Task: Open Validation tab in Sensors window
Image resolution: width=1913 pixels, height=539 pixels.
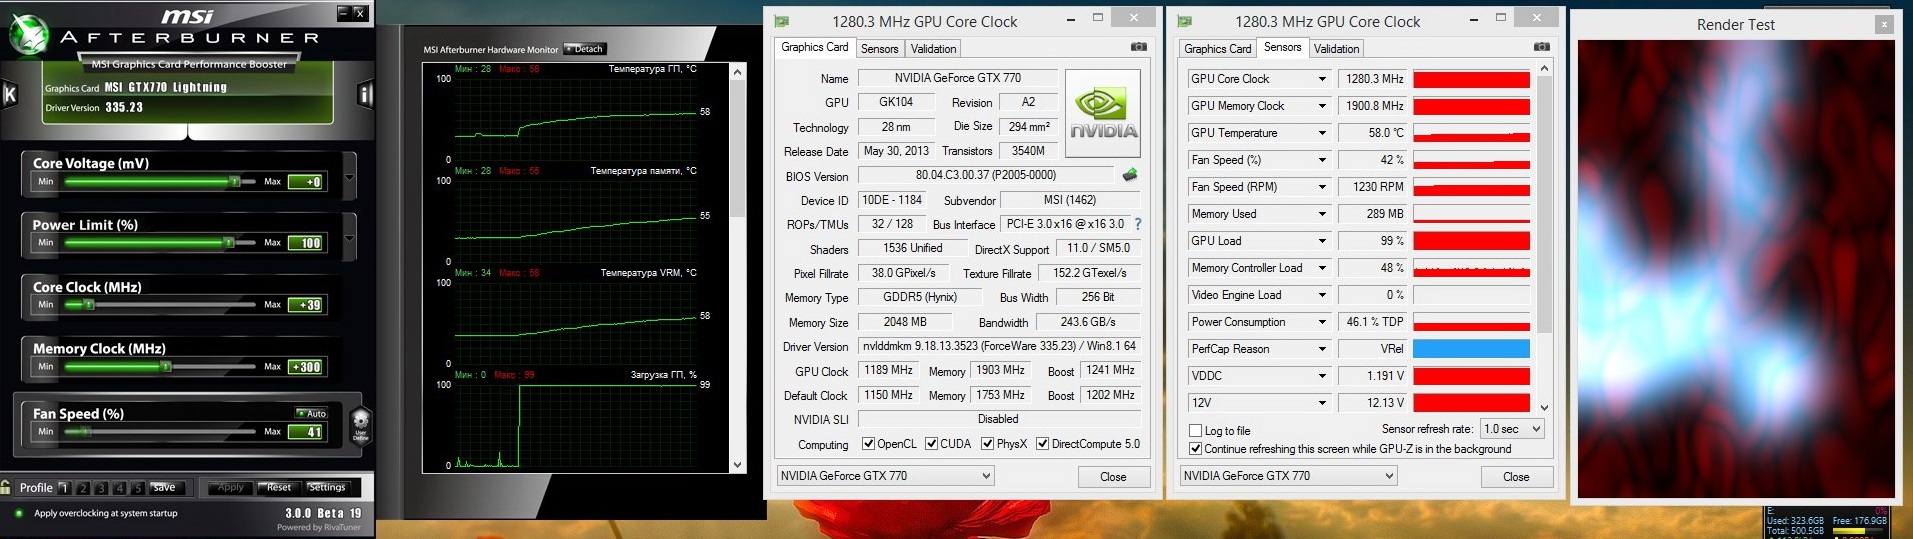Action: pyautogui.click(x=1337, y=49)
